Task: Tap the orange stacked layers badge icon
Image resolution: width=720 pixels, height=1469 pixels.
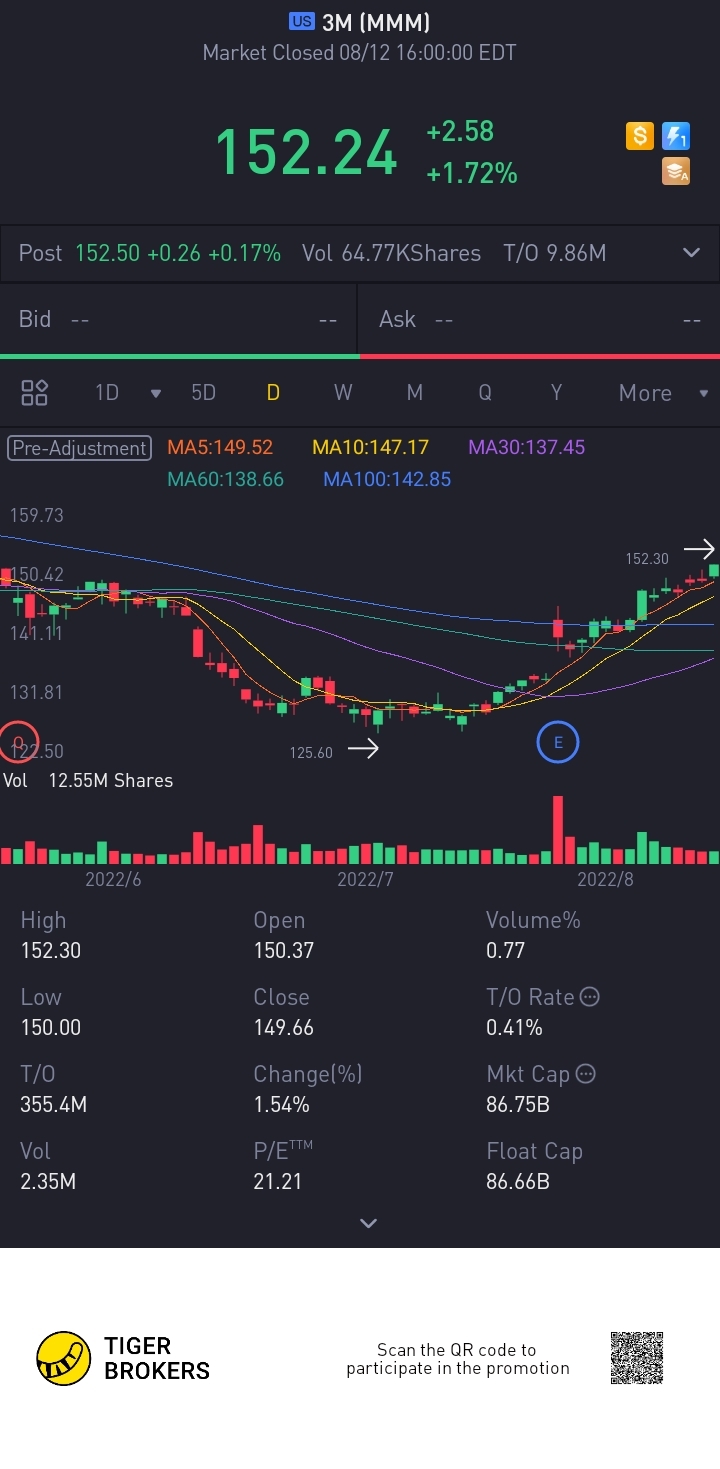Action: [x=676, y=172]
